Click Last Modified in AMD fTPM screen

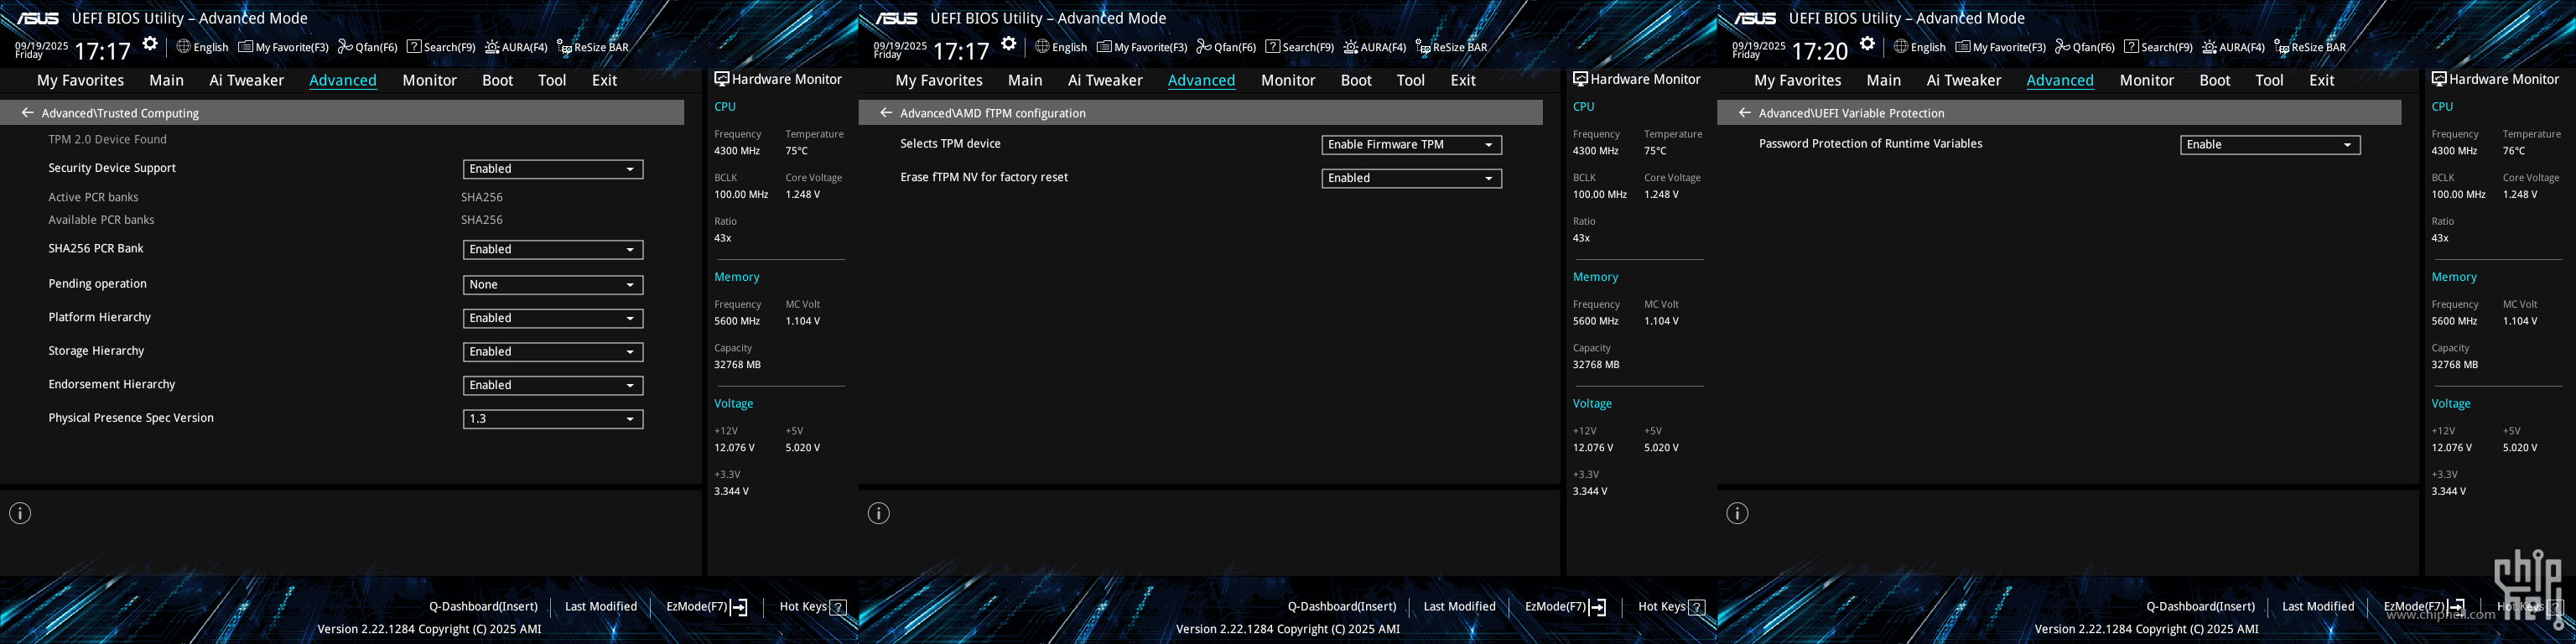[x=1459, y=606]
